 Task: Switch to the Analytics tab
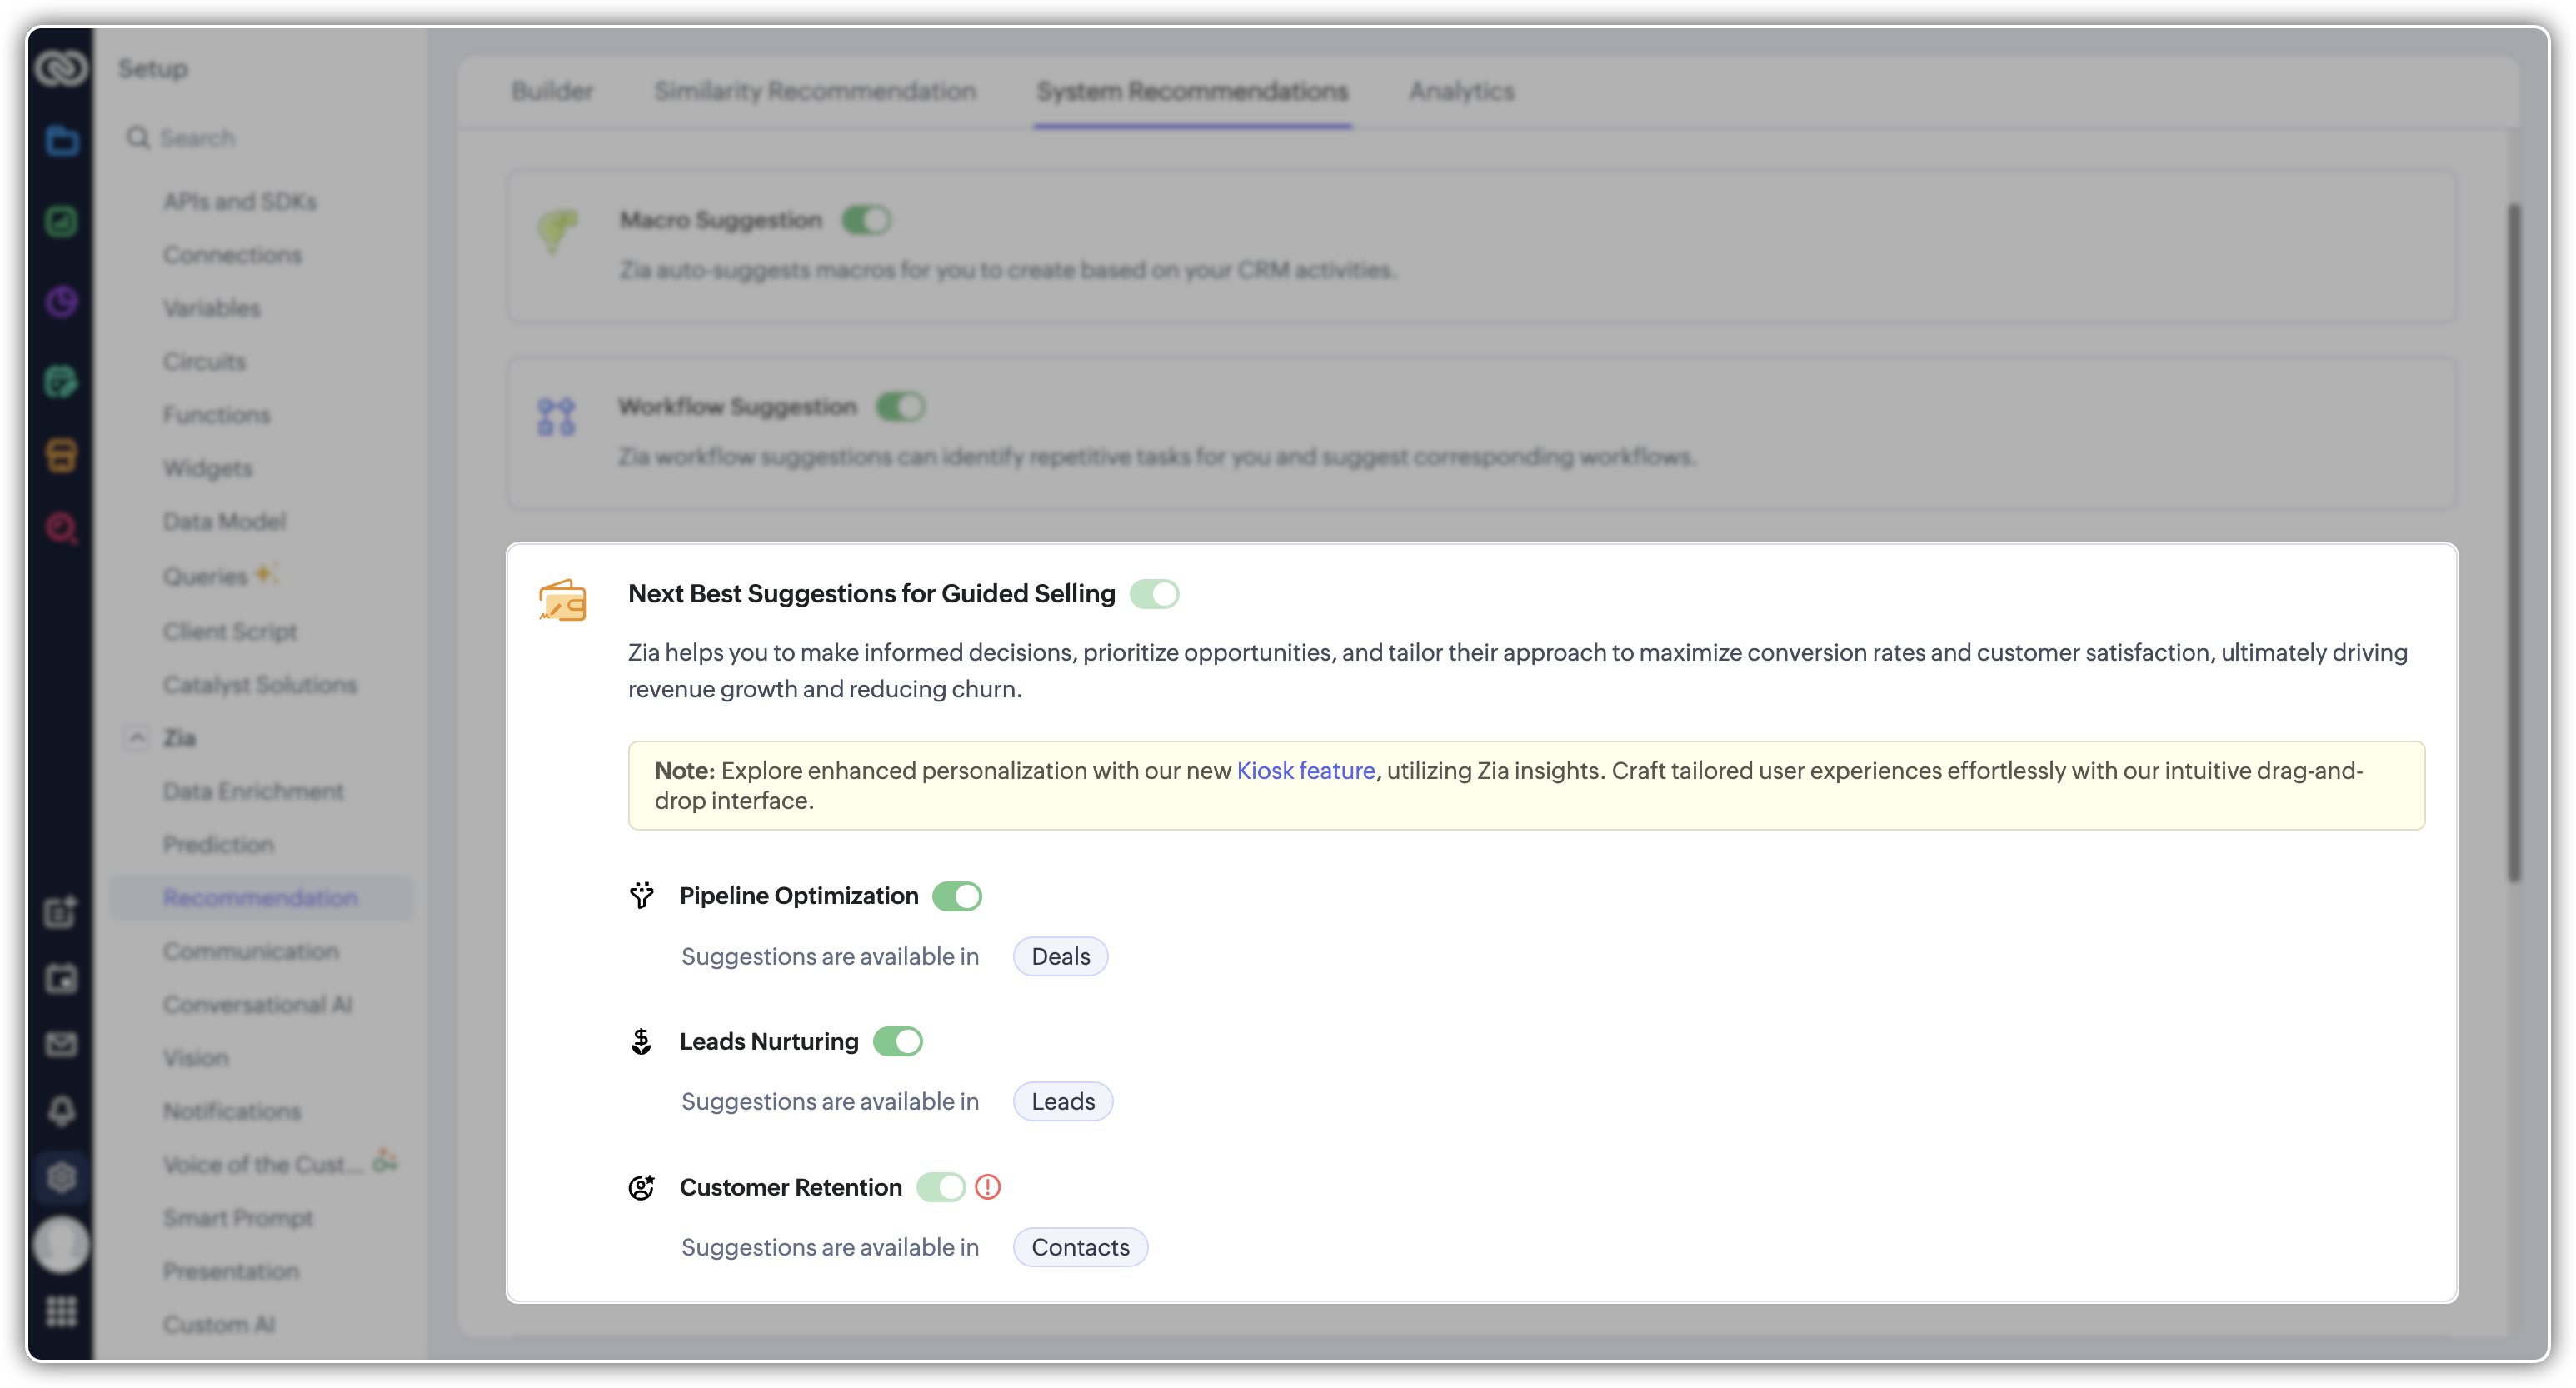(x=1461, y=91)
